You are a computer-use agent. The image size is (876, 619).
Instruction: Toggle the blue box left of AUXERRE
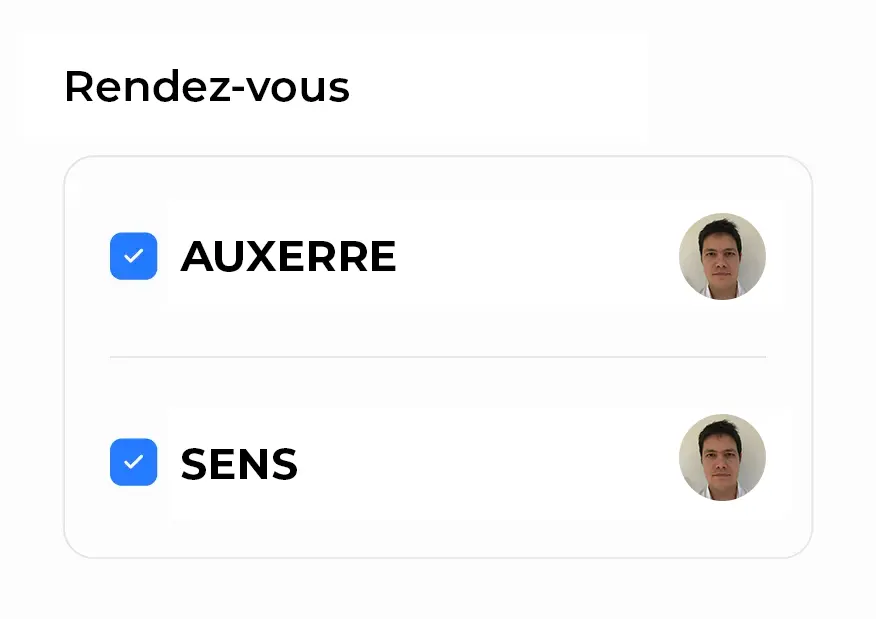click(133, 256)
